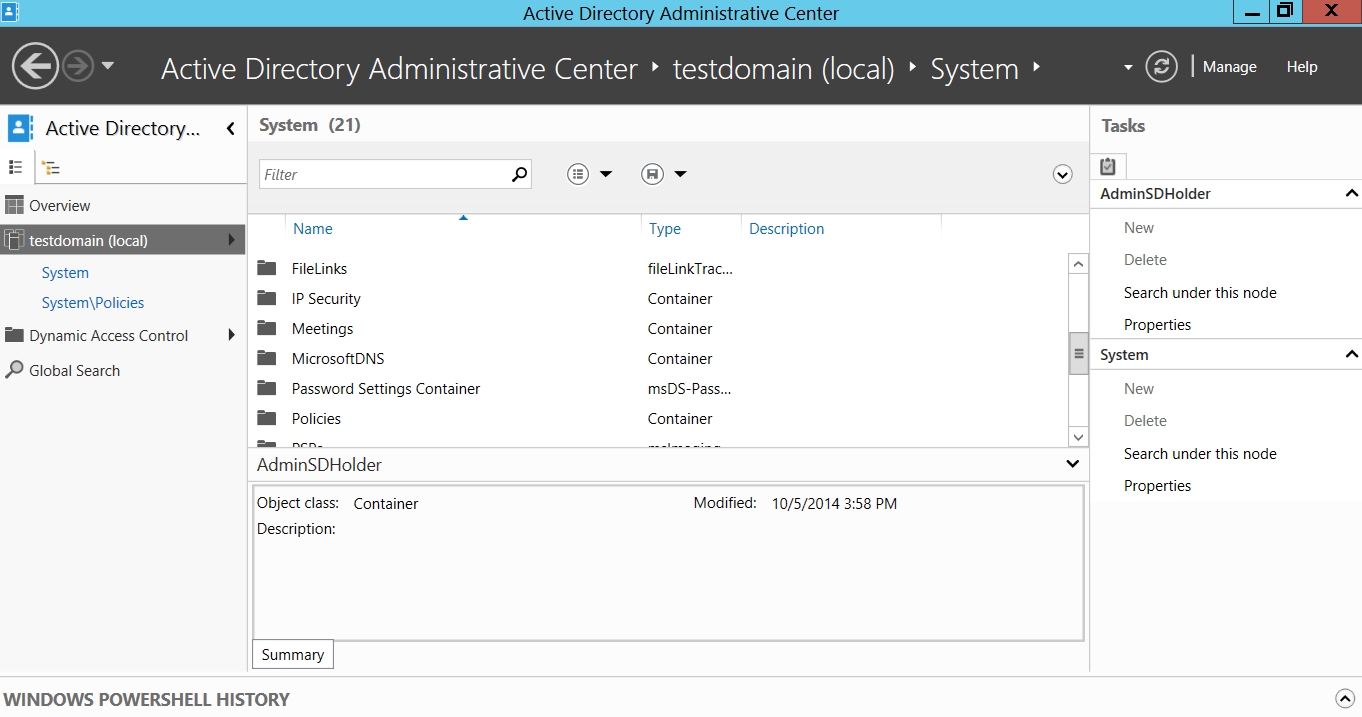Screen dimensions: 1362x717
Task: Click the back navigation arrow
Action: pyautogui.click(x=35, y=67)
